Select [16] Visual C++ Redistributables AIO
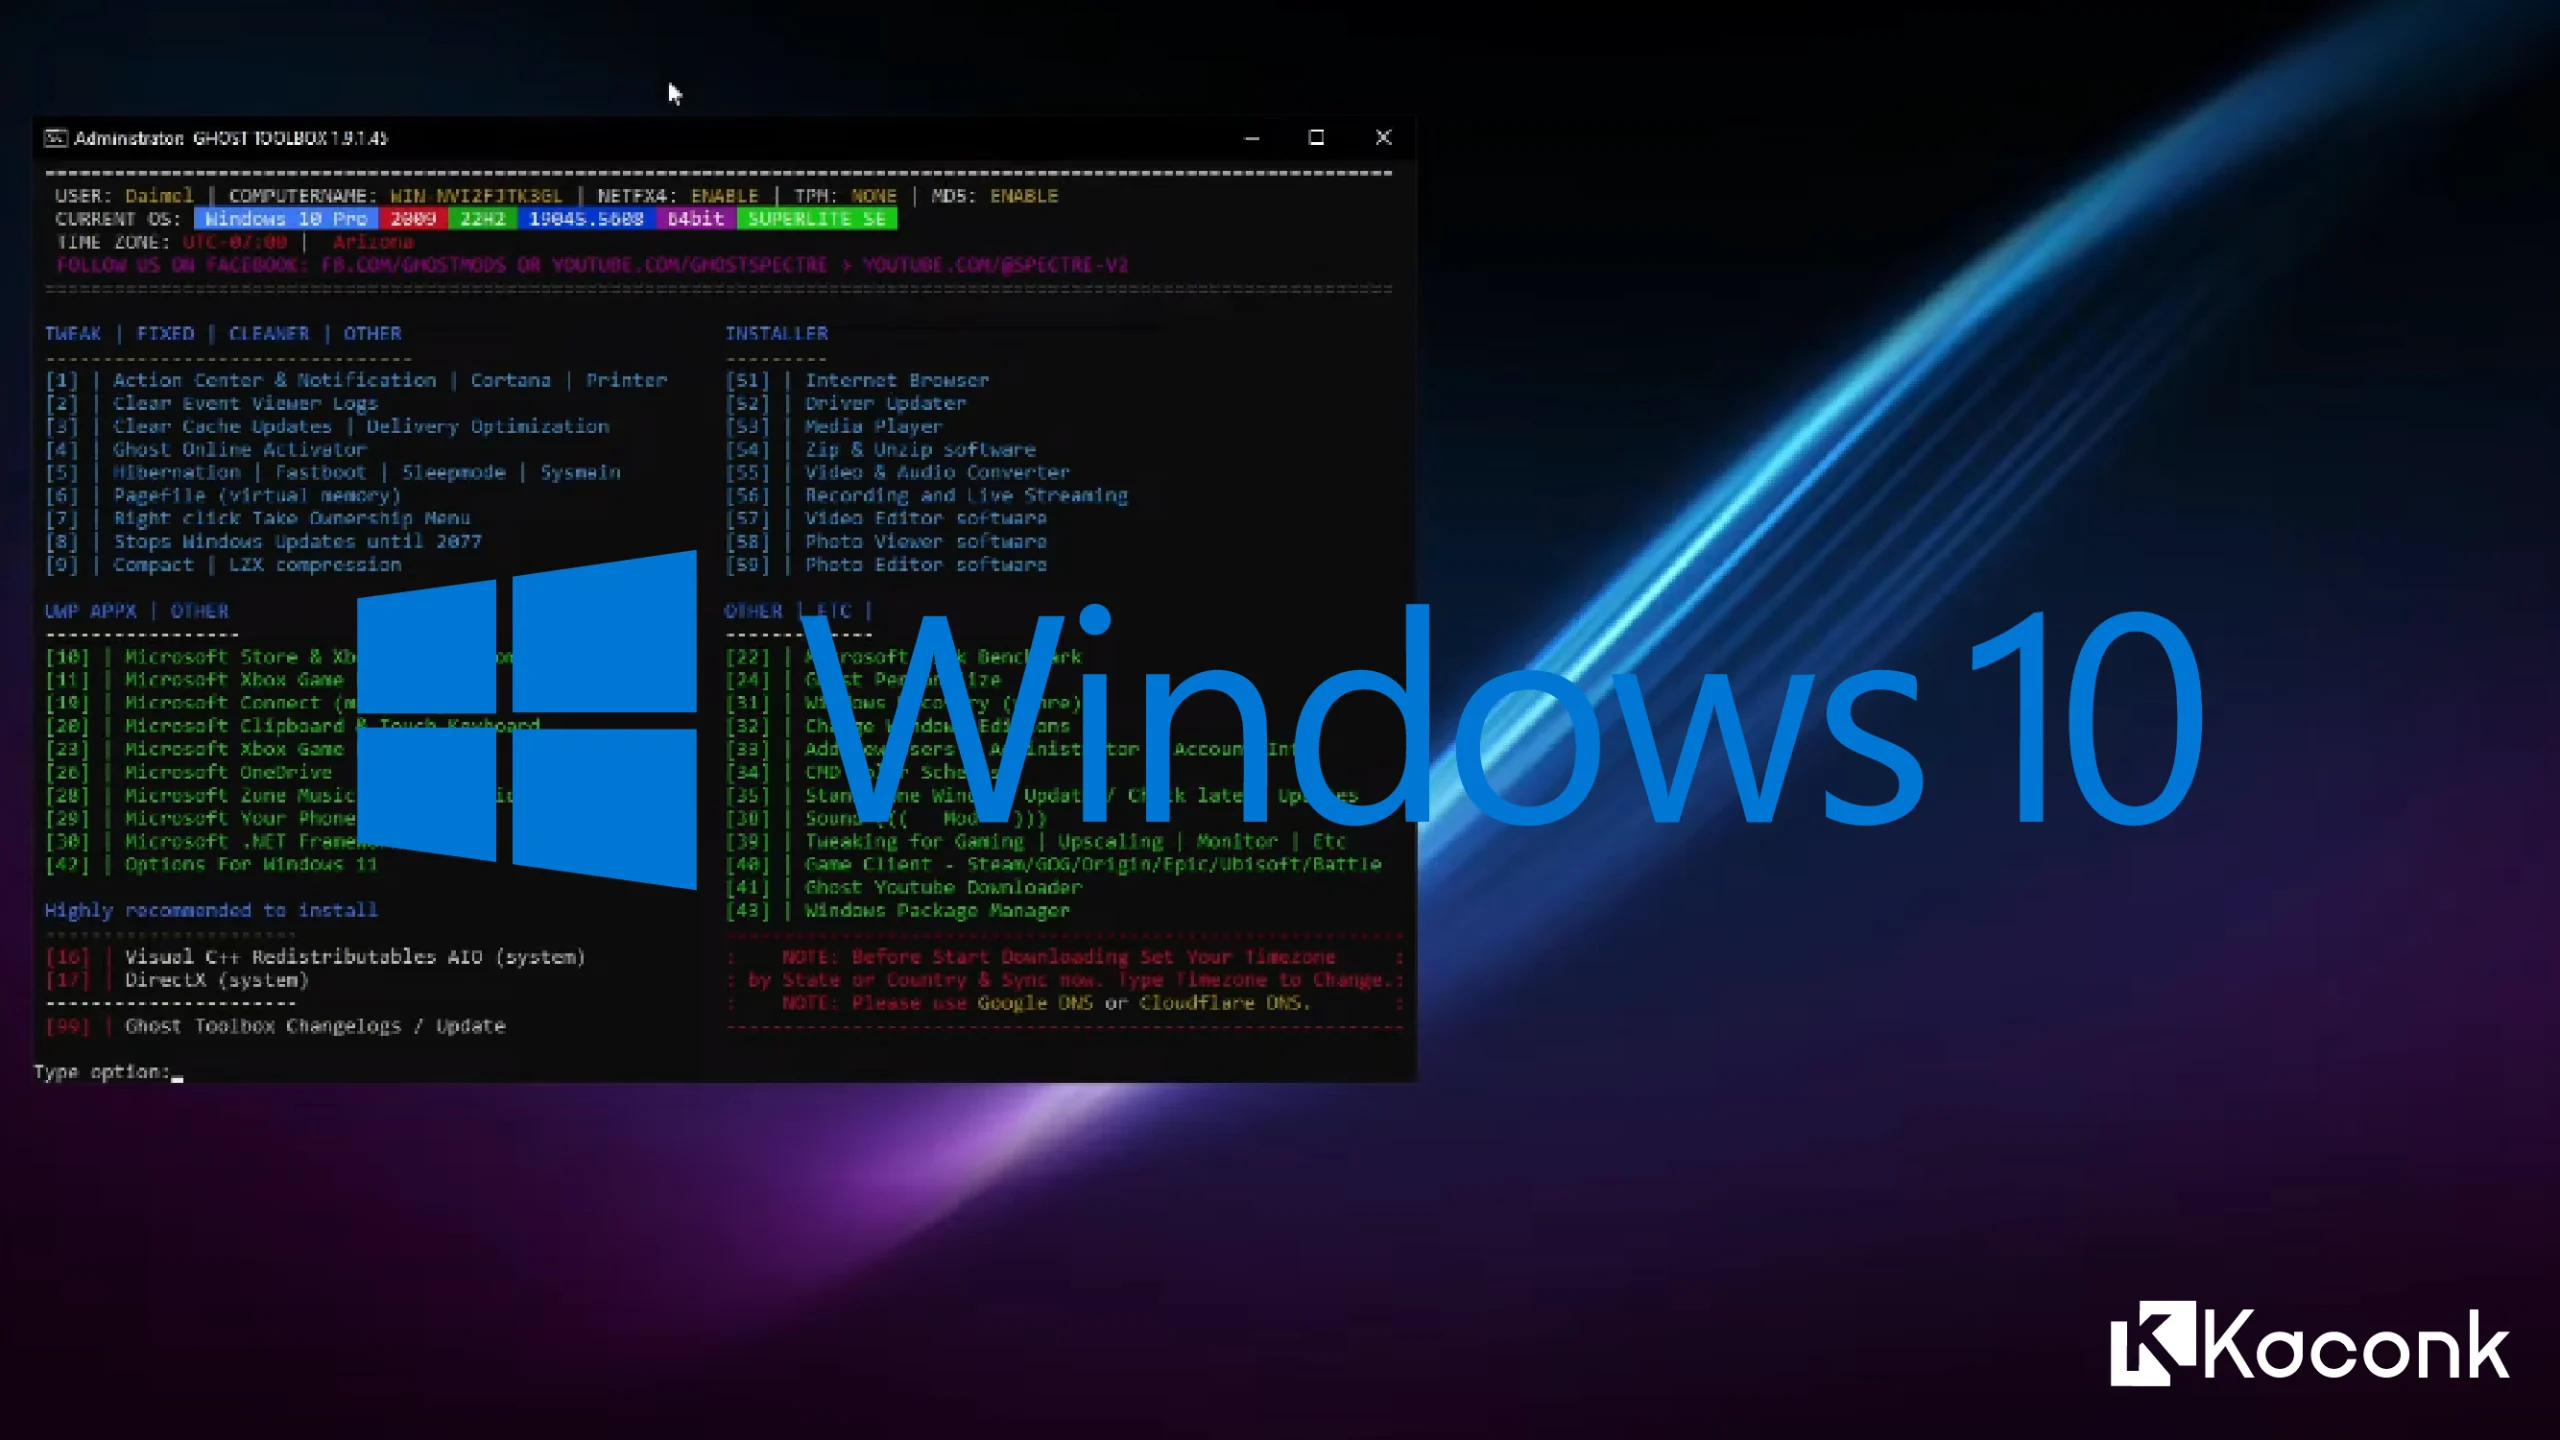The image size is (2560, 1440). click(x=355, y=956)
